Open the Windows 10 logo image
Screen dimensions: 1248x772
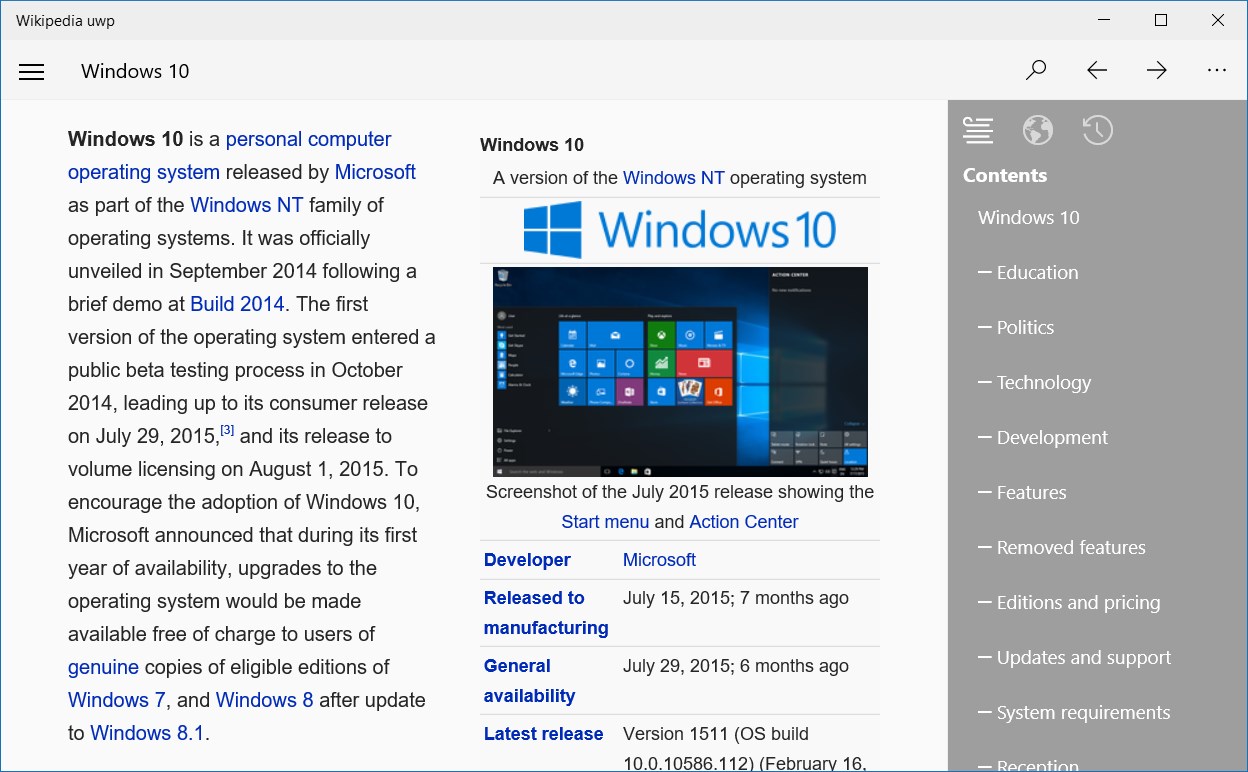point(680,230)
